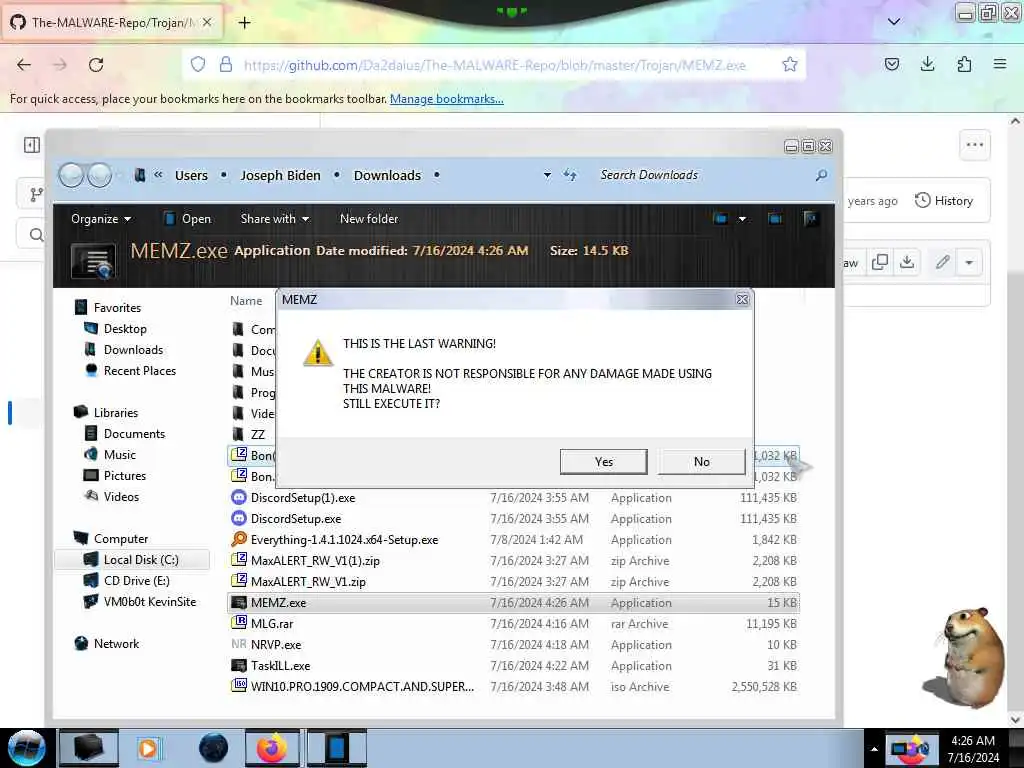Open the GitHub History link
The width and height of the screenshot is (1024, 768).
click(944, 200)
